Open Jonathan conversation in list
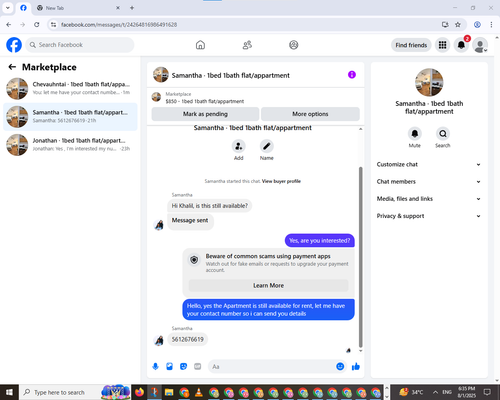The height and width of the screenshot is (400, 500). pyautogui.click(x=70, y=145)
